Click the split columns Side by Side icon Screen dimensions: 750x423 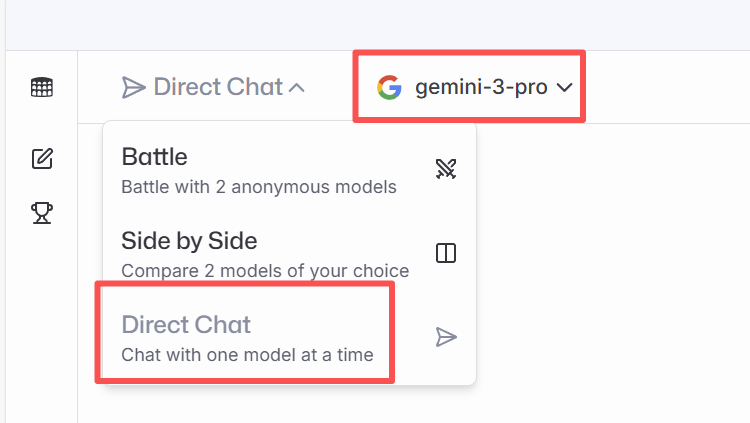(x=446, y=253)
